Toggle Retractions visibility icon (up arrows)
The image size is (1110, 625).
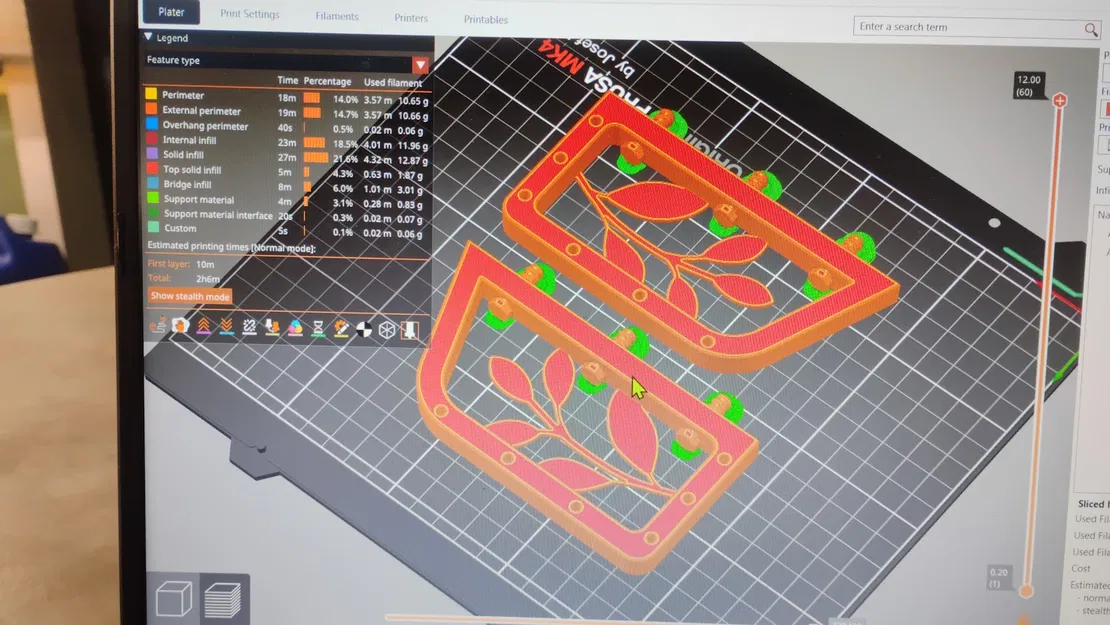[203, 326]
